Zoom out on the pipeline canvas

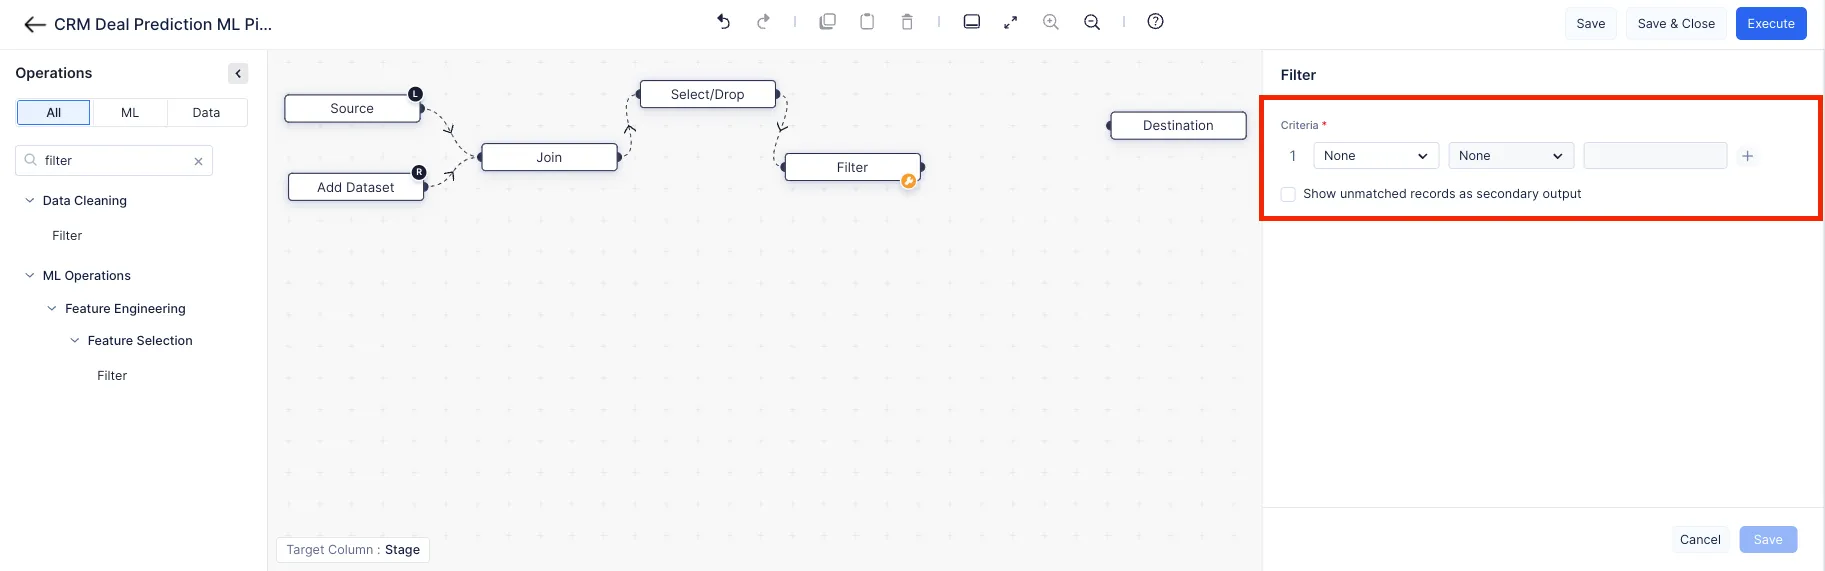[x=1092, y=22]
